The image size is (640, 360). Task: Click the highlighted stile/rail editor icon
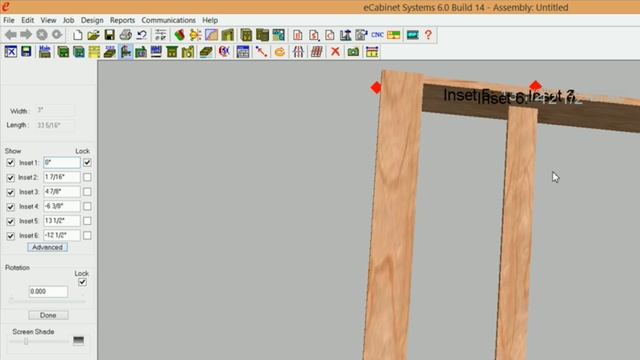point(126,52)
